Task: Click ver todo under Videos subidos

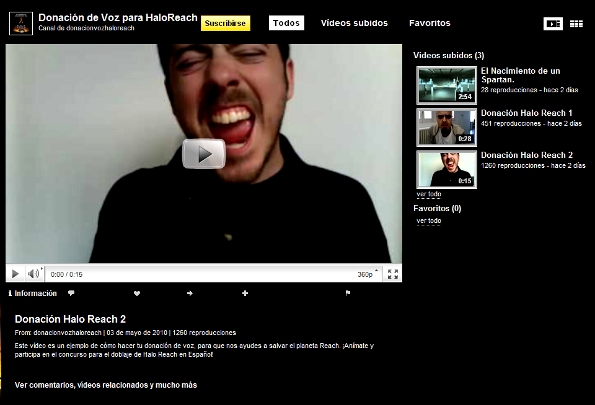Action: click(x=429, y=194)
